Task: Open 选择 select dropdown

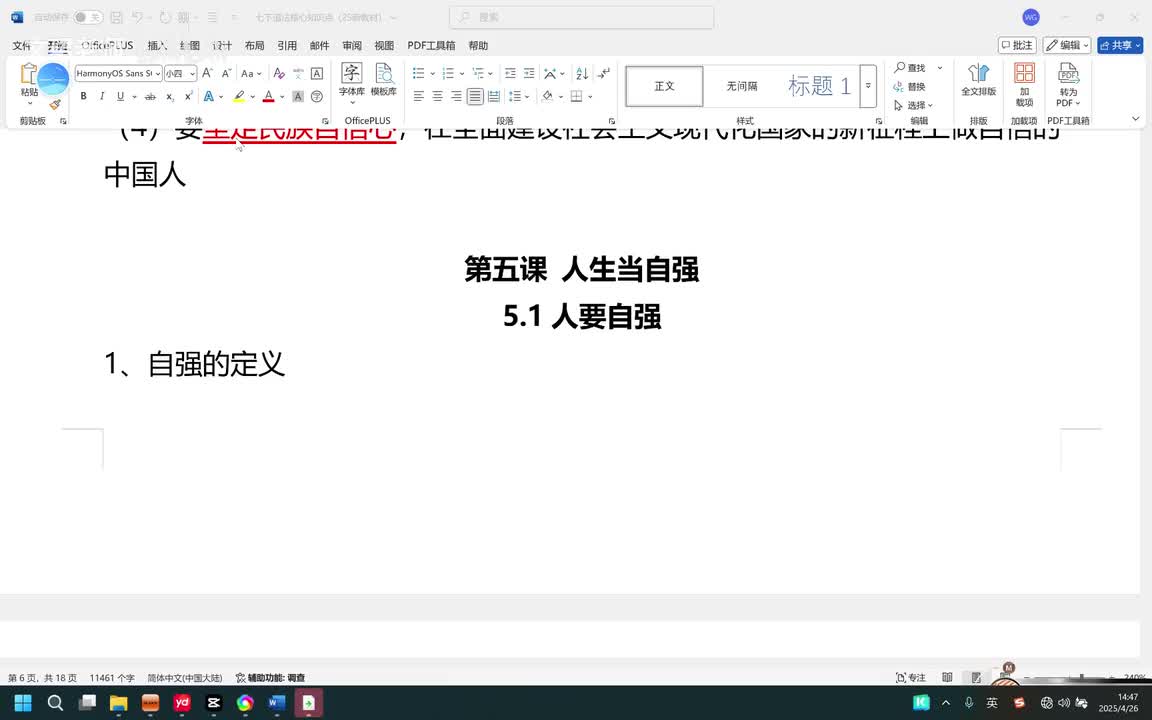Action: pyautogui.click(x=913, y=105)
